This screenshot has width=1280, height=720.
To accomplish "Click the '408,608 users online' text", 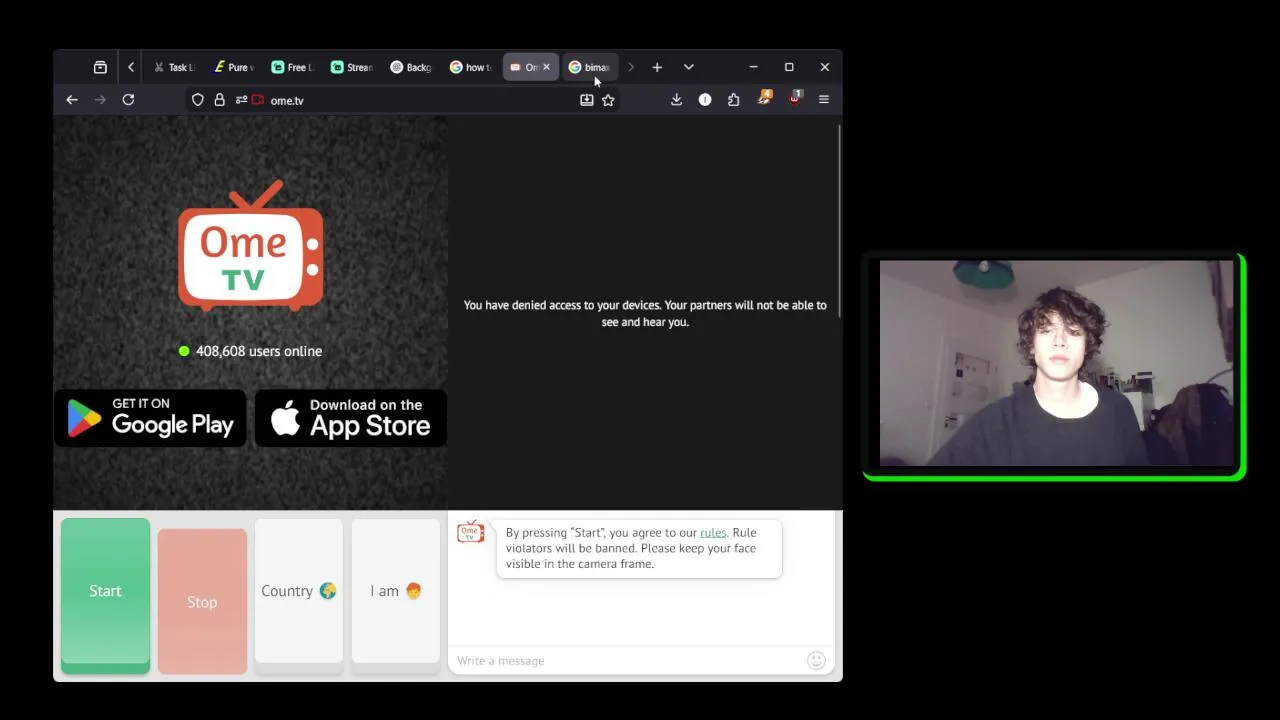I will click(x=259, y=351).
